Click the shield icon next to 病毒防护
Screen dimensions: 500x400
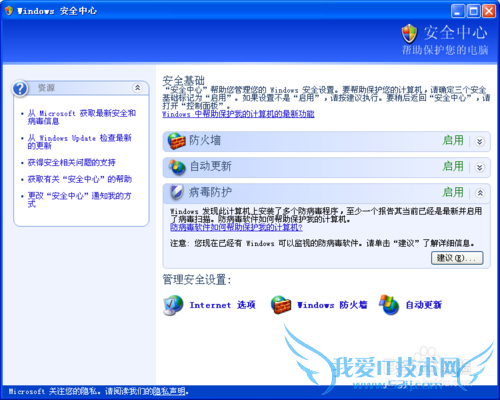tap(177, 192)
